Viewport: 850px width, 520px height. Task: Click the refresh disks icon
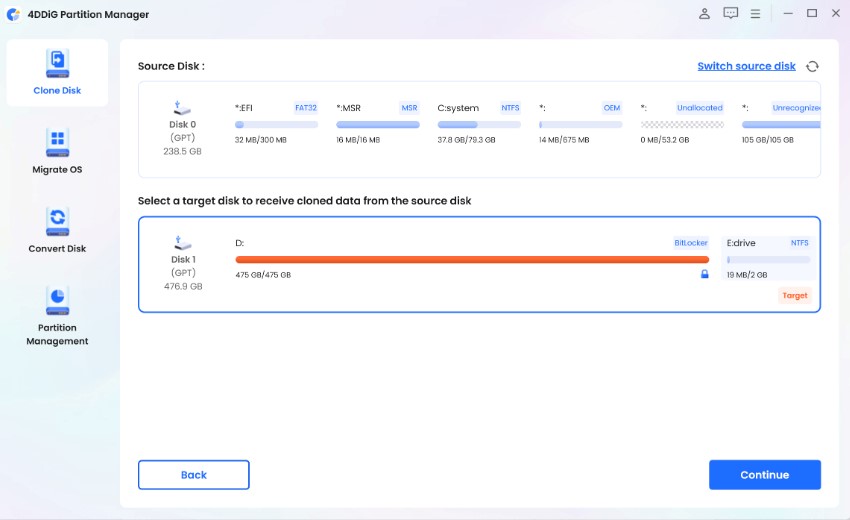point(812,66)
